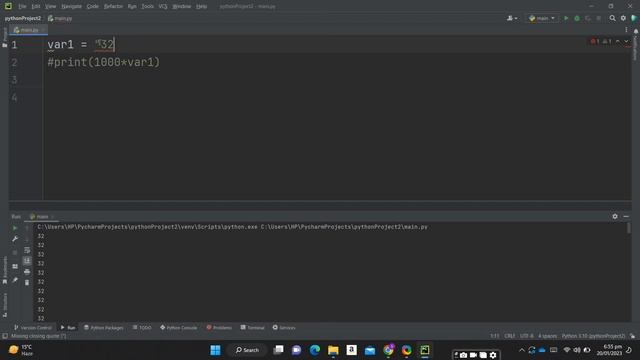This screenshot has width=640, height=360.
Task: Click the Stop icon in top toolbar
Action: (x=598, y=18)
